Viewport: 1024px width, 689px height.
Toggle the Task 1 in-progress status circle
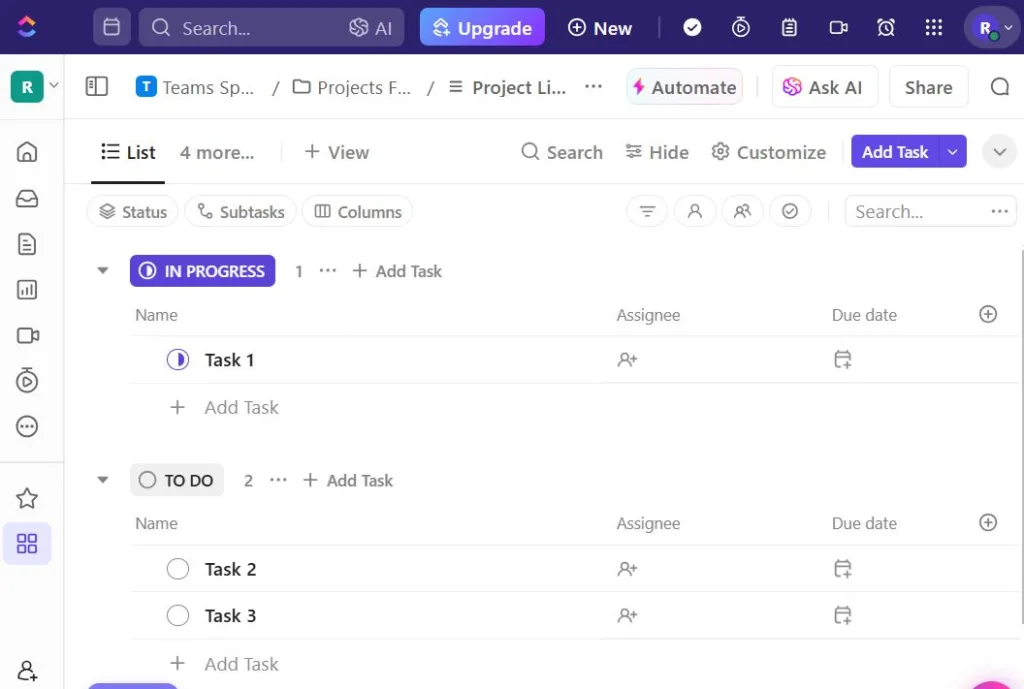178,360
